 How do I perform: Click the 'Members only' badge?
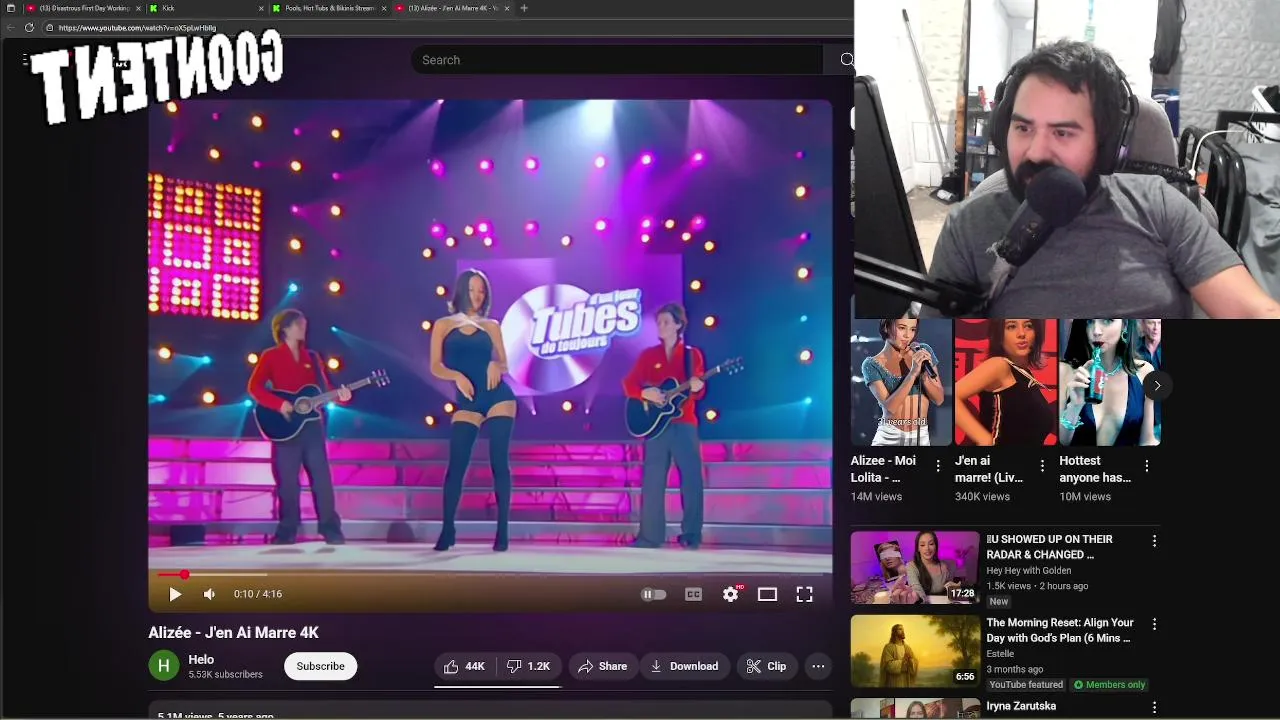pos(1109,685)
